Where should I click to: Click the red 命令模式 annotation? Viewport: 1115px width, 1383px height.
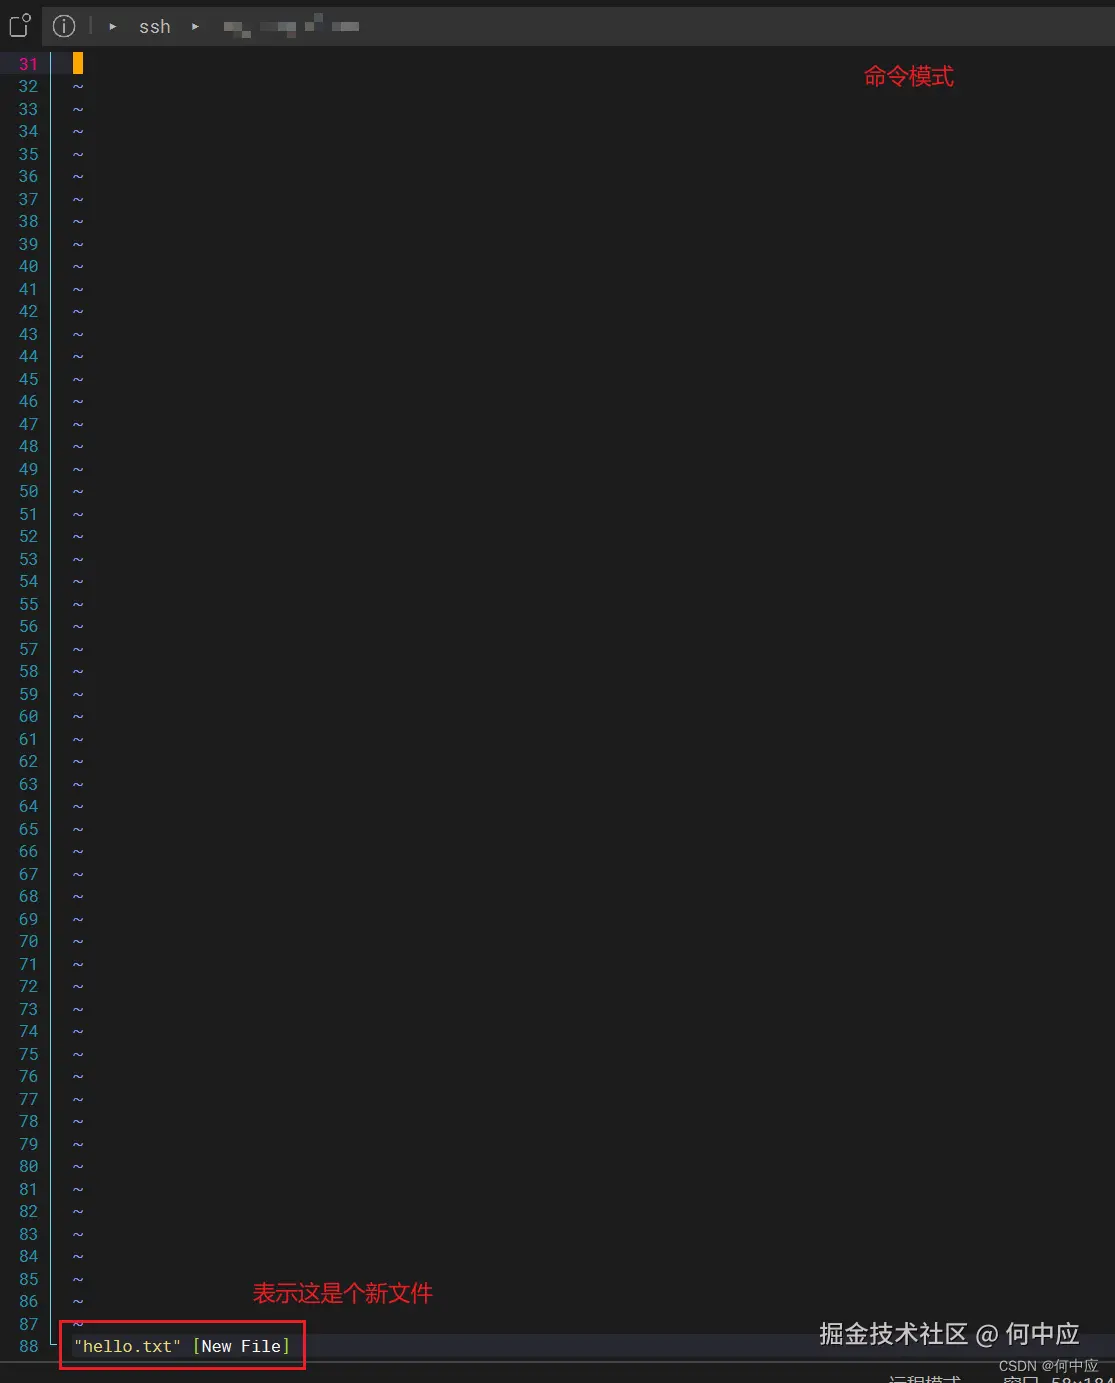coord(909,76)
